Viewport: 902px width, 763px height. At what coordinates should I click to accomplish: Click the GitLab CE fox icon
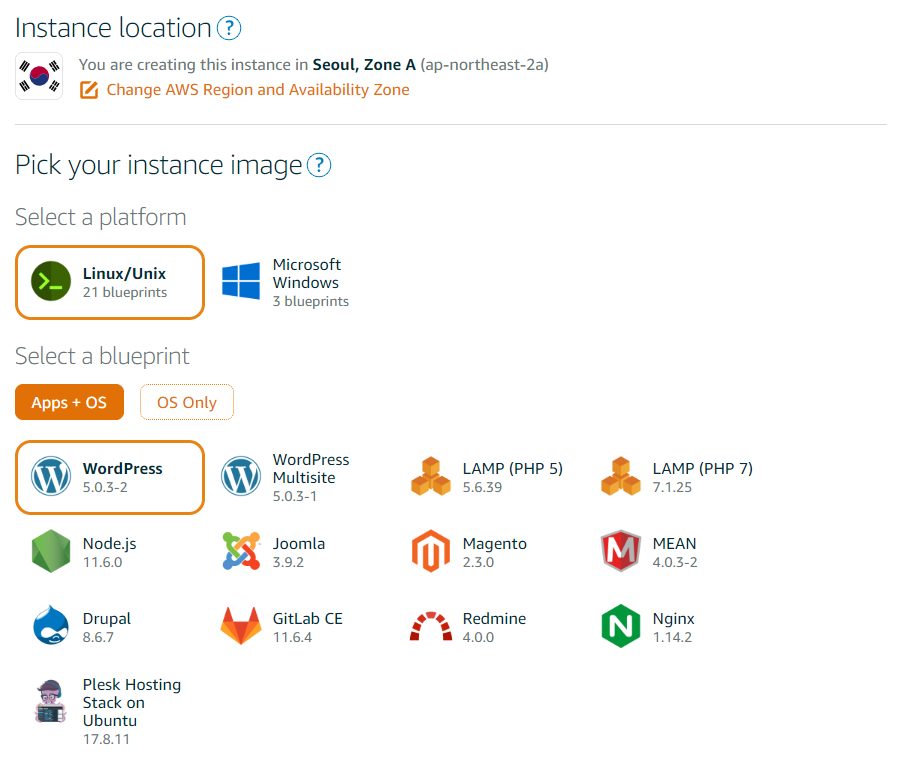[x=241, y=626]
